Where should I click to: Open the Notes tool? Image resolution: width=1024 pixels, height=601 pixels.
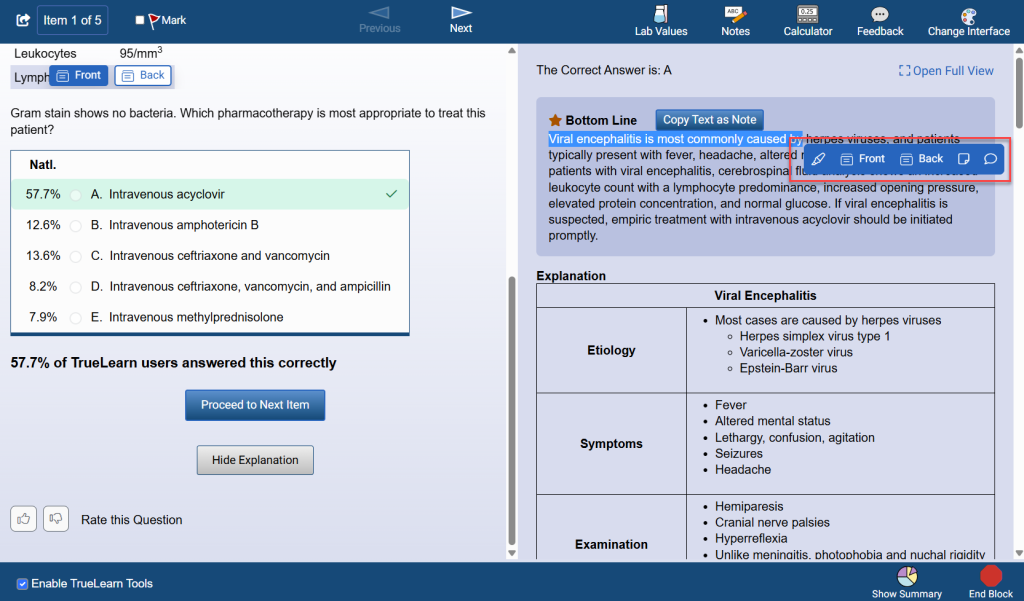(735, 21)
